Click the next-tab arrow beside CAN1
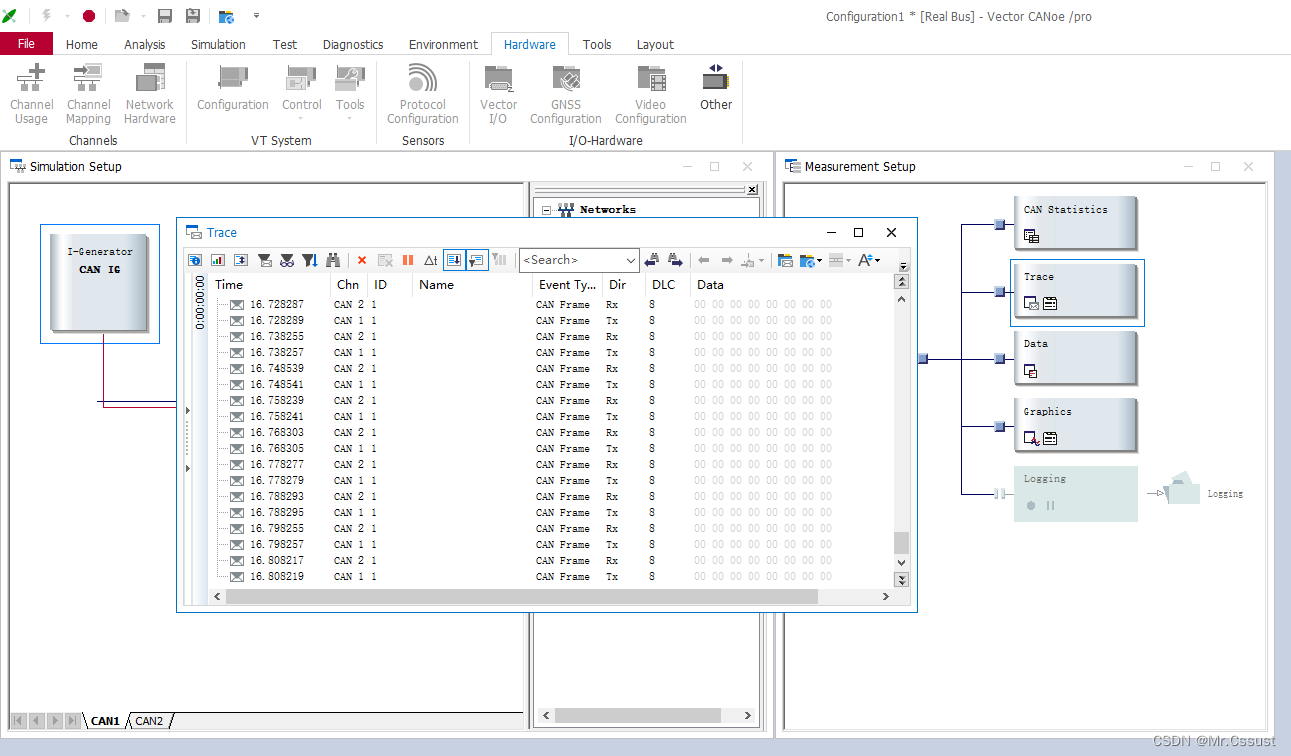The image size is (1291, 756). point(55,721)
